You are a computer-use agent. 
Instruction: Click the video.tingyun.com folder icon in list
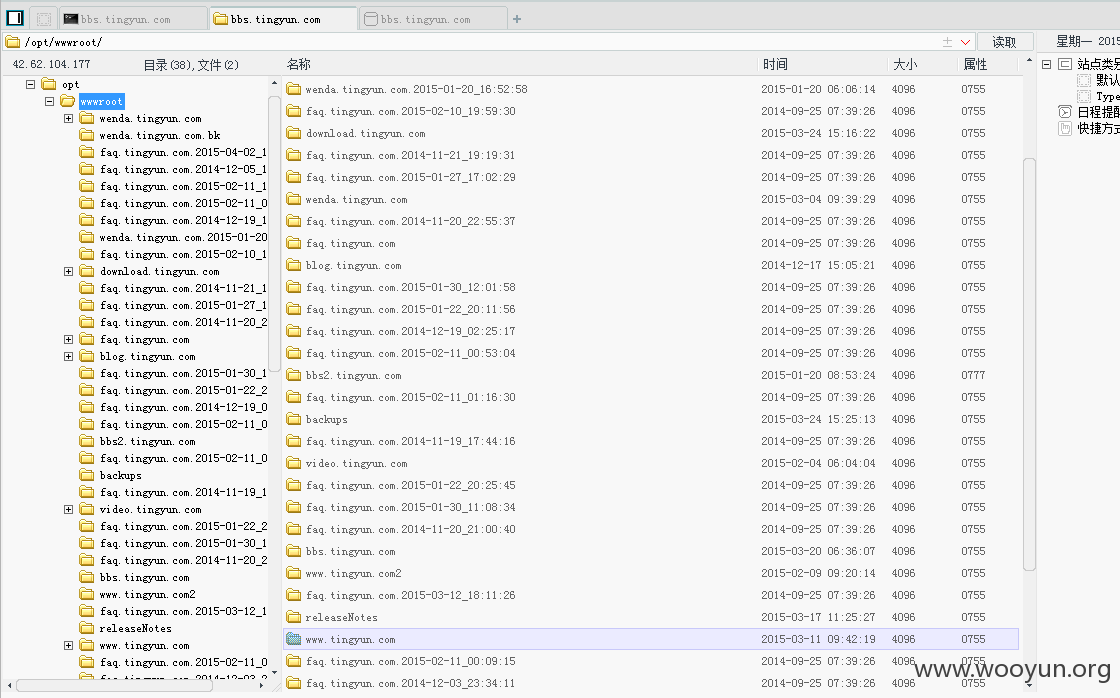click(294, 463)
